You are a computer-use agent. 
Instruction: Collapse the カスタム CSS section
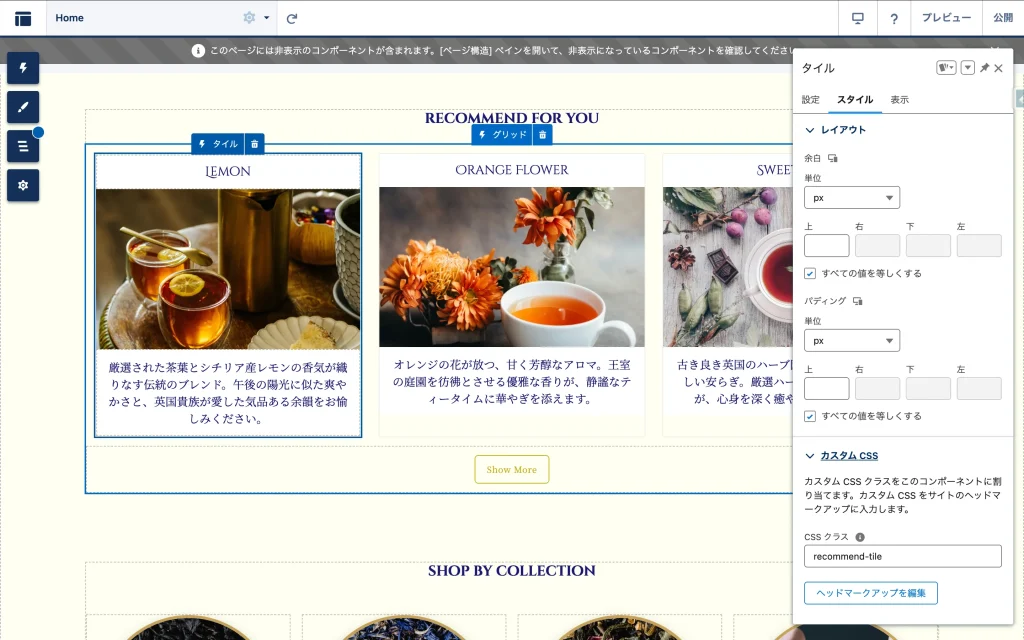click(x=811, y=456)
